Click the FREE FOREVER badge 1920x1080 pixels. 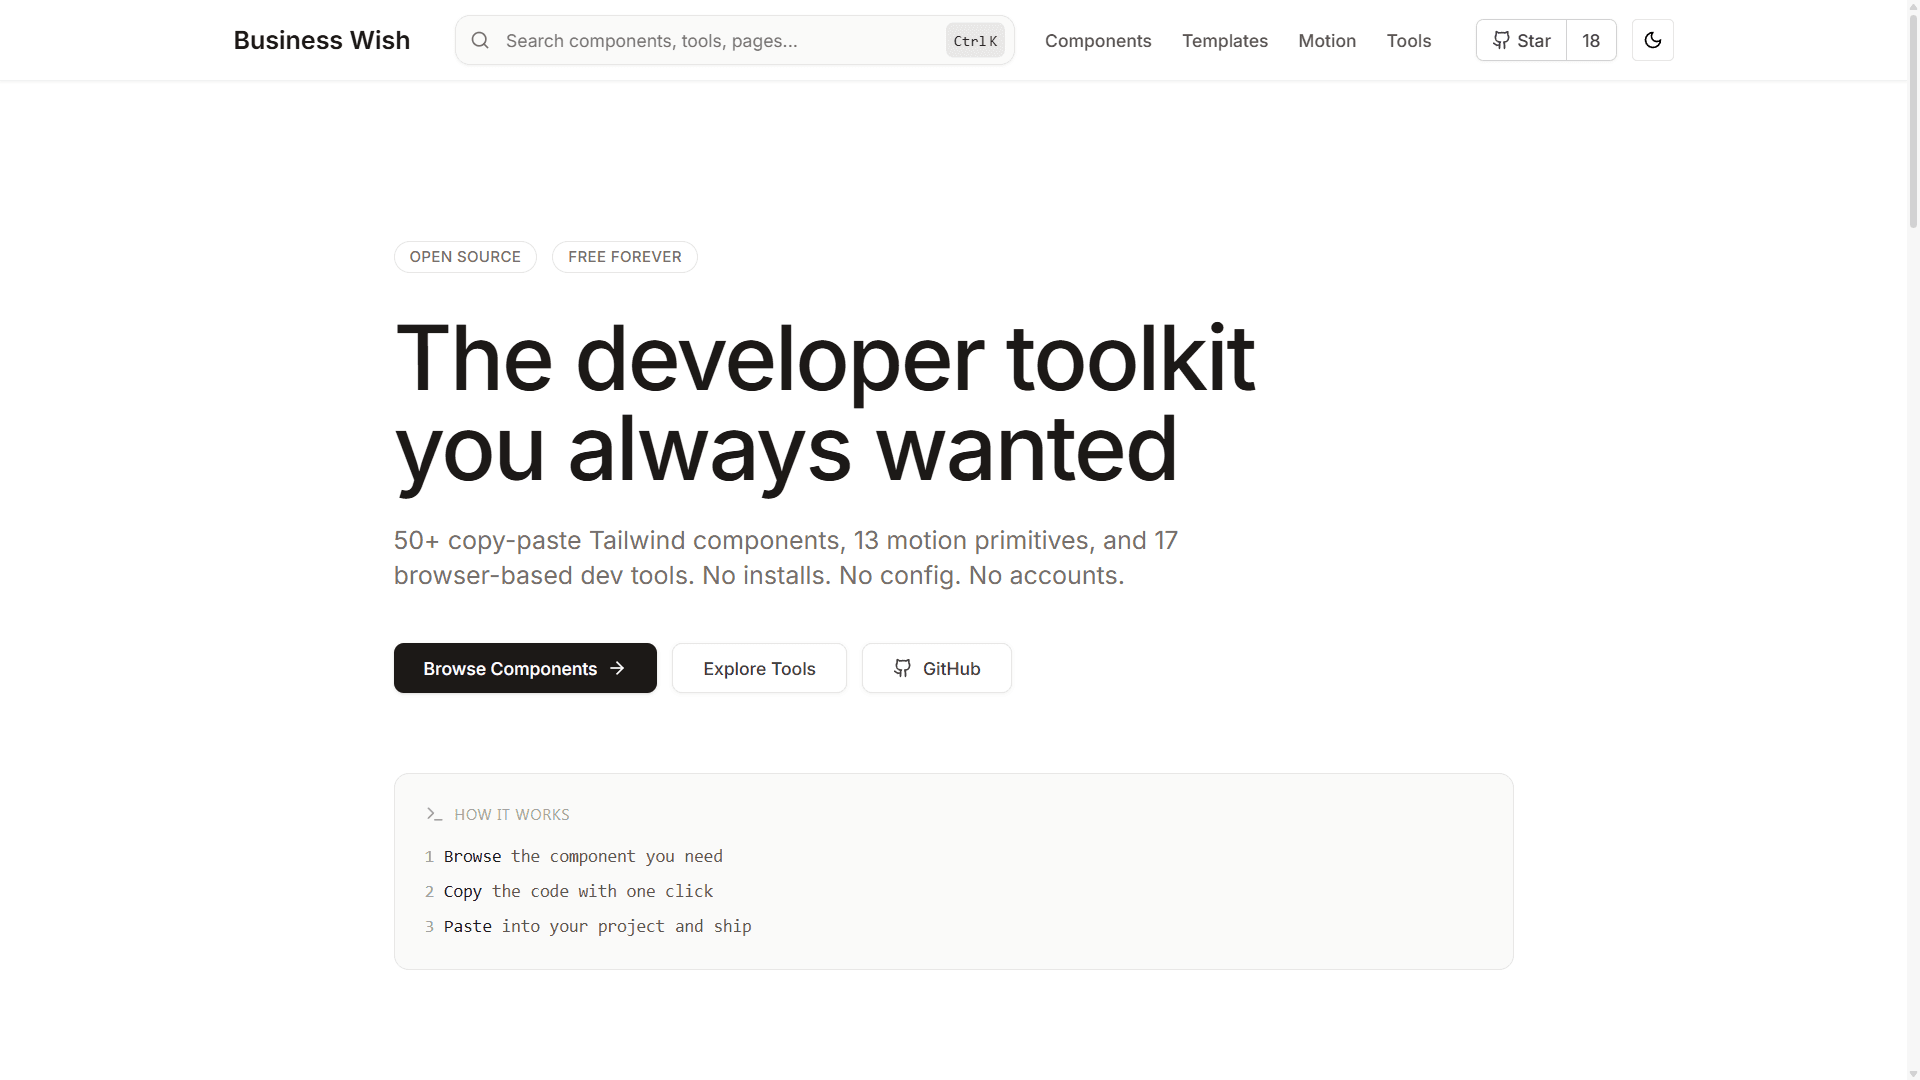(x=624, y=257)
